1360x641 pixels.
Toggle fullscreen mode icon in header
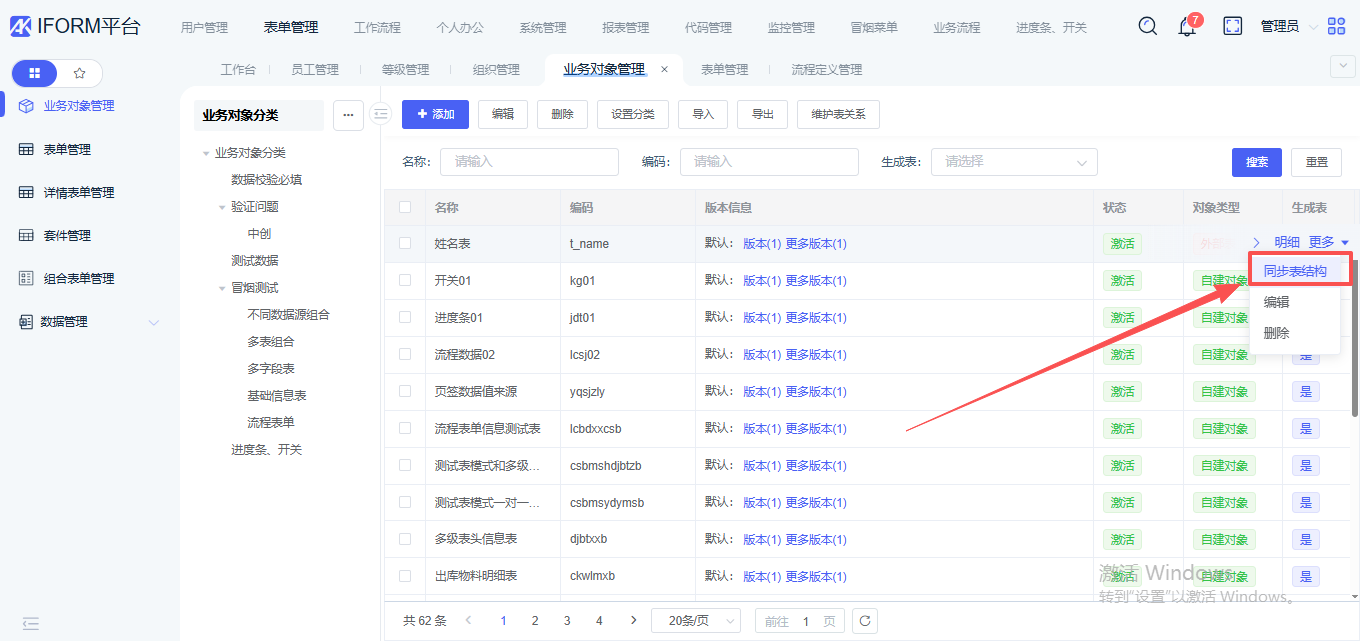(1233, 26)
